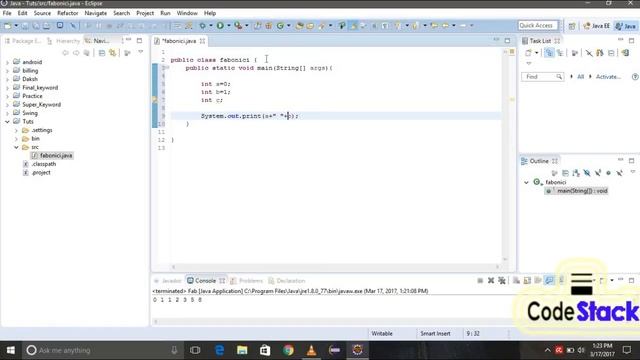Click Terminate stop square in Console toolbar
The image size is (640, 360).
coord(480,280)
